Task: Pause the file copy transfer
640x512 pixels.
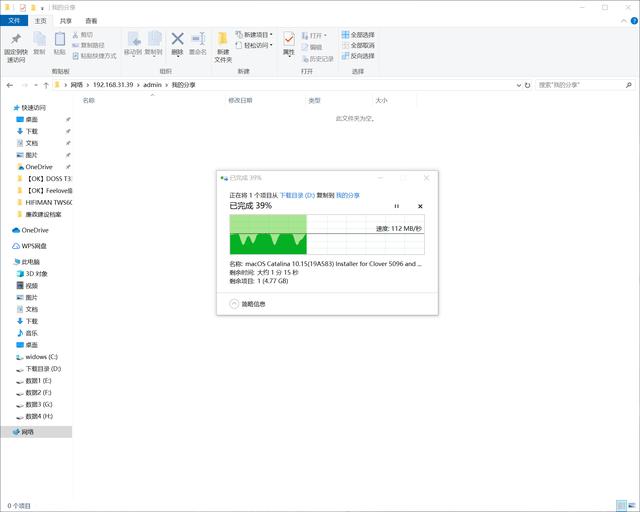Action: click(x=397, y=206)
